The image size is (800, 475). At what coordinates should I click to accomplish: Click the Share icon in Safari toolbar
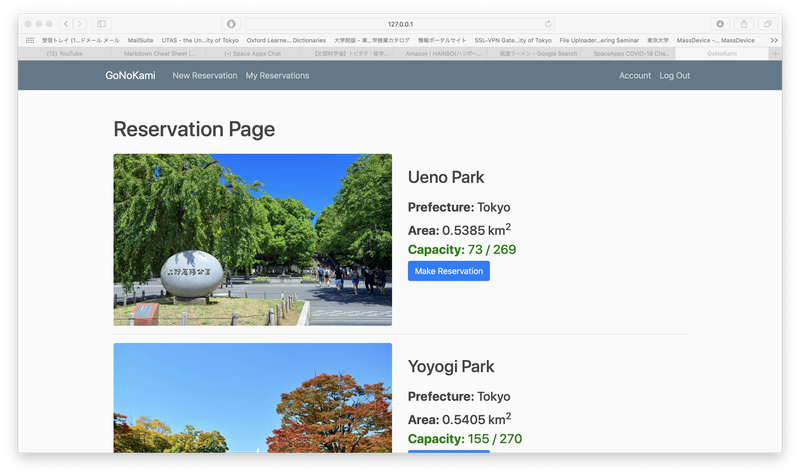pos(744,24)
